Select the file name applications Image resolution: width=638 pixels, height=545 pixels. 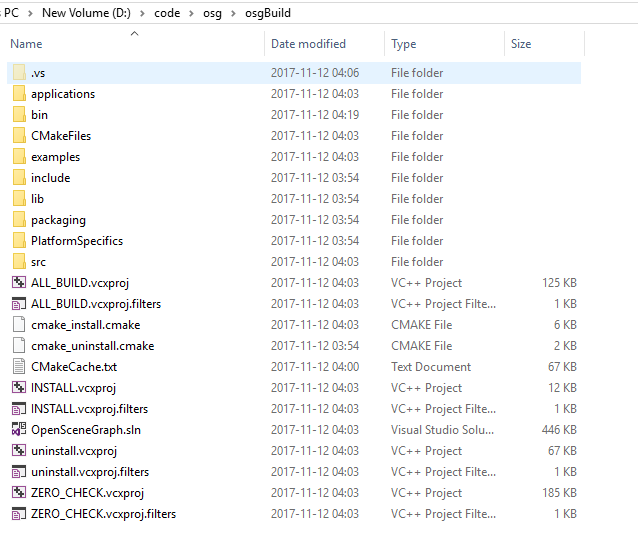[x=63, y=94]
